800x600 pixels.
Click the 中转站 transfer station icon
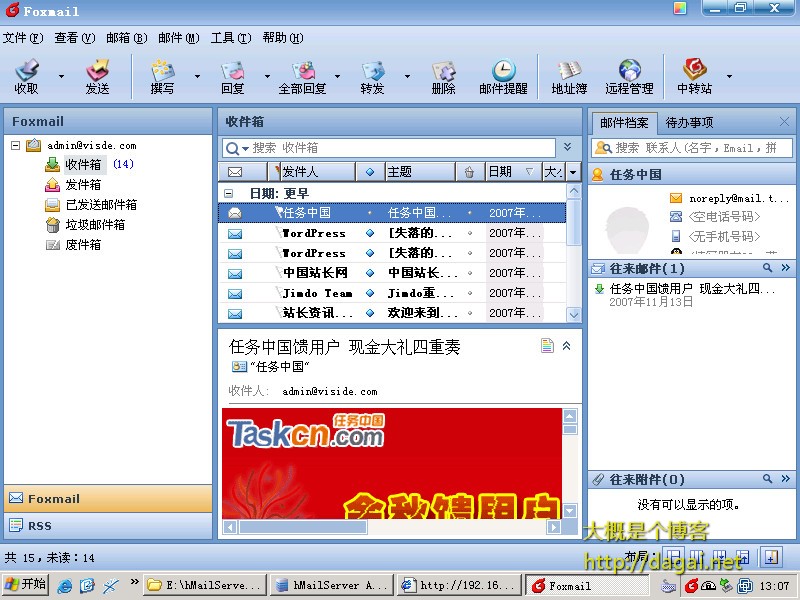tap(694, 69)
